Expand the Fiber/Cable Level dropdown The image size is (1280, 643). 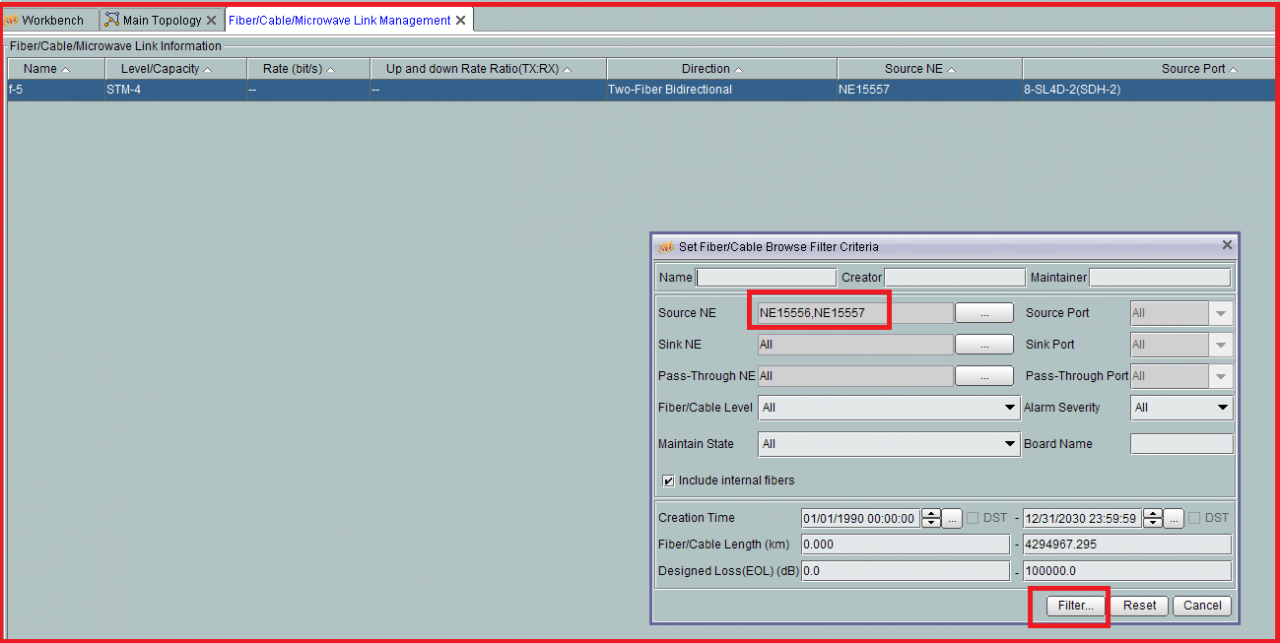point(1009,408)
